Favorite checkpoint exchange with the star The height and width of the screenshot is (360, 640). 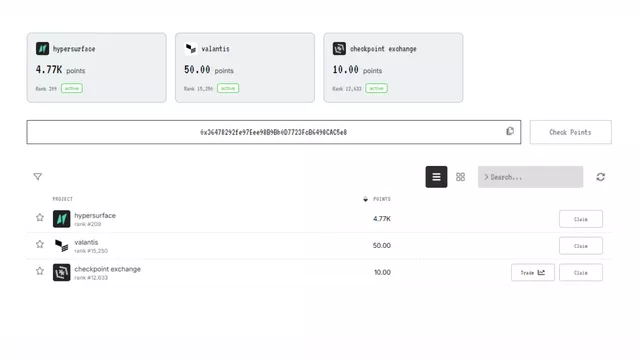tap(40, 271)
